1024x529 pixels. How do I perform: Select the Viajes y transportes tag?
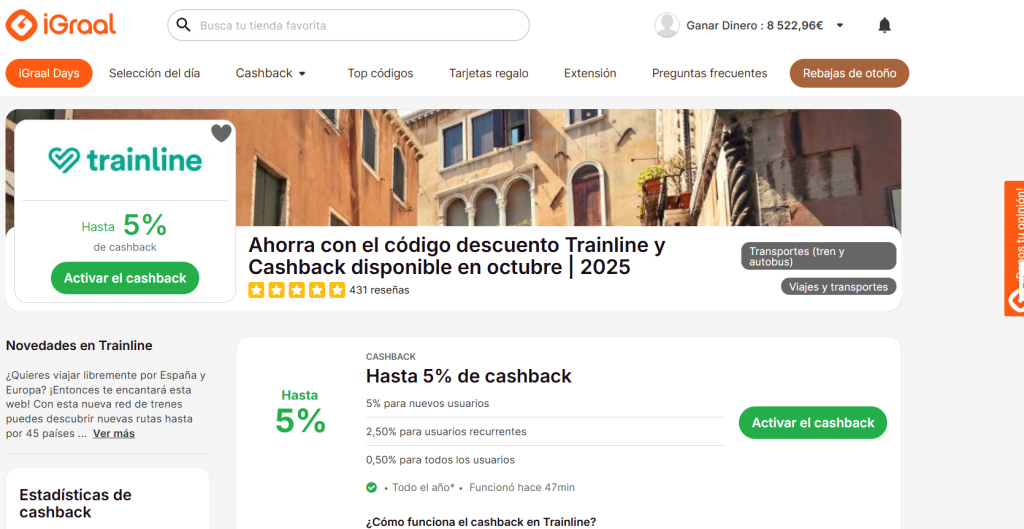click(x=839, y=287)
